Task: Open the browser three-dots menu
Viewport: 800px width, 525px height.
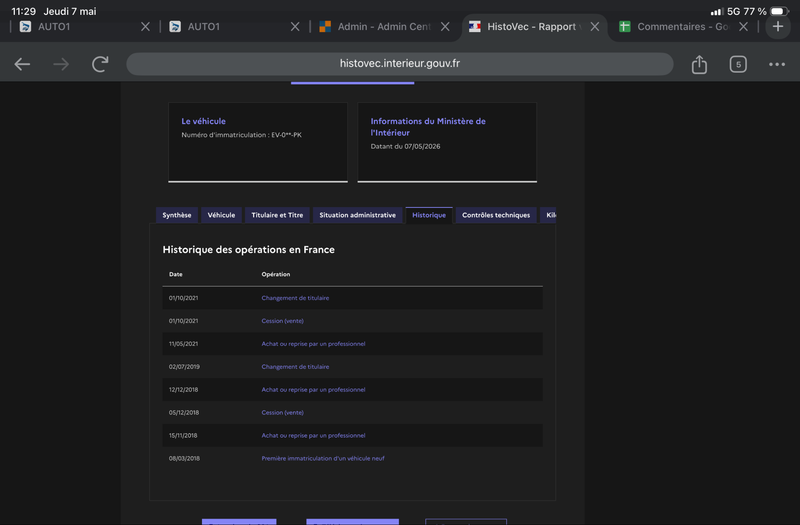Action: [x=777, y=64]
